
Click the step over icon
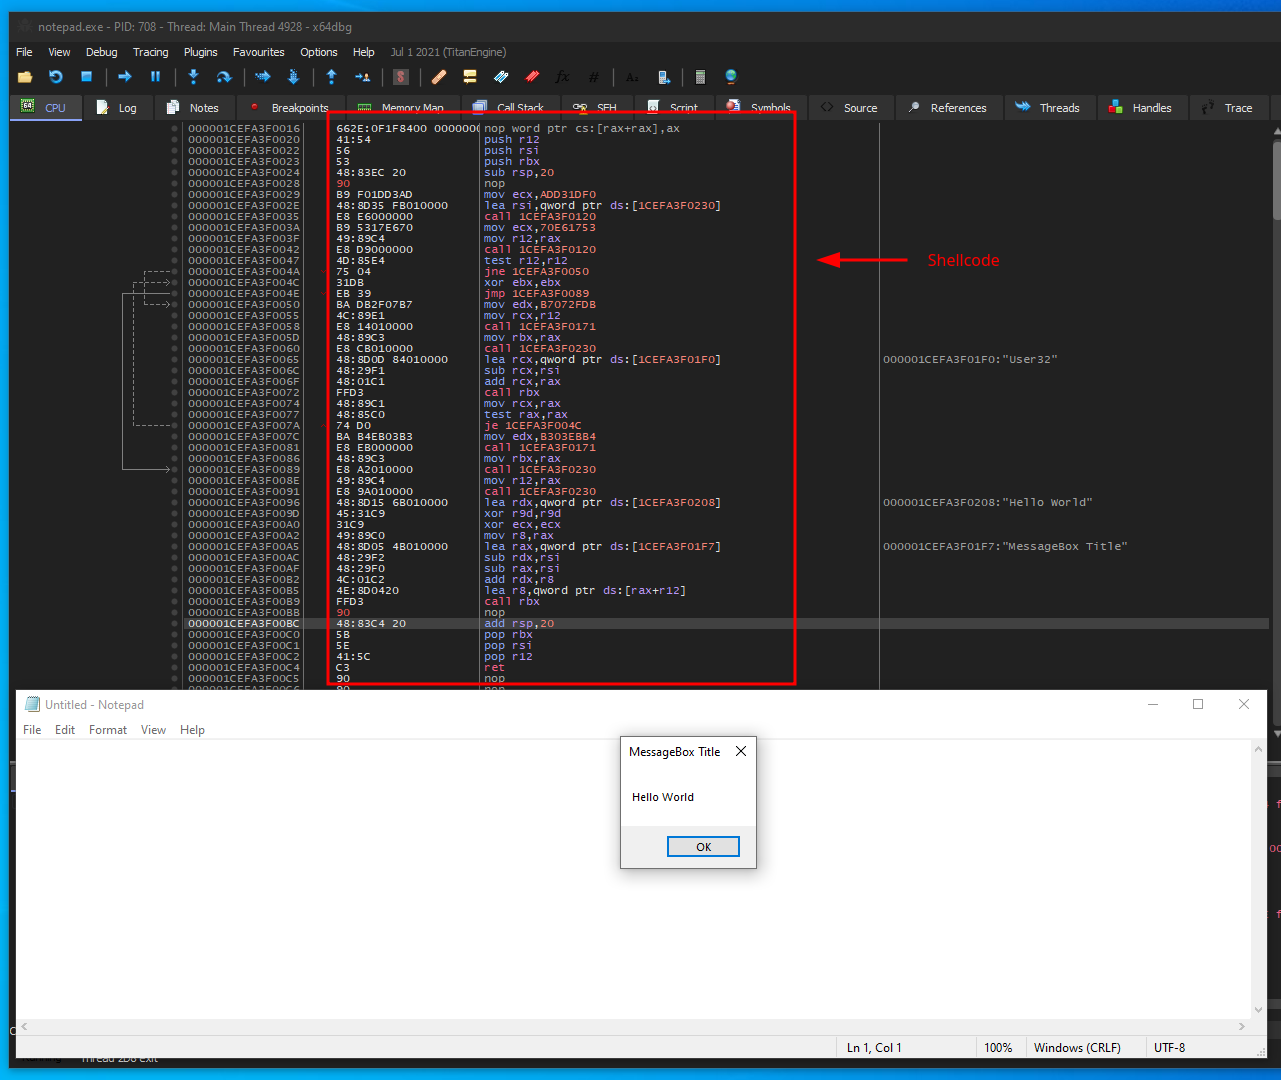click(x=224, y=77)
